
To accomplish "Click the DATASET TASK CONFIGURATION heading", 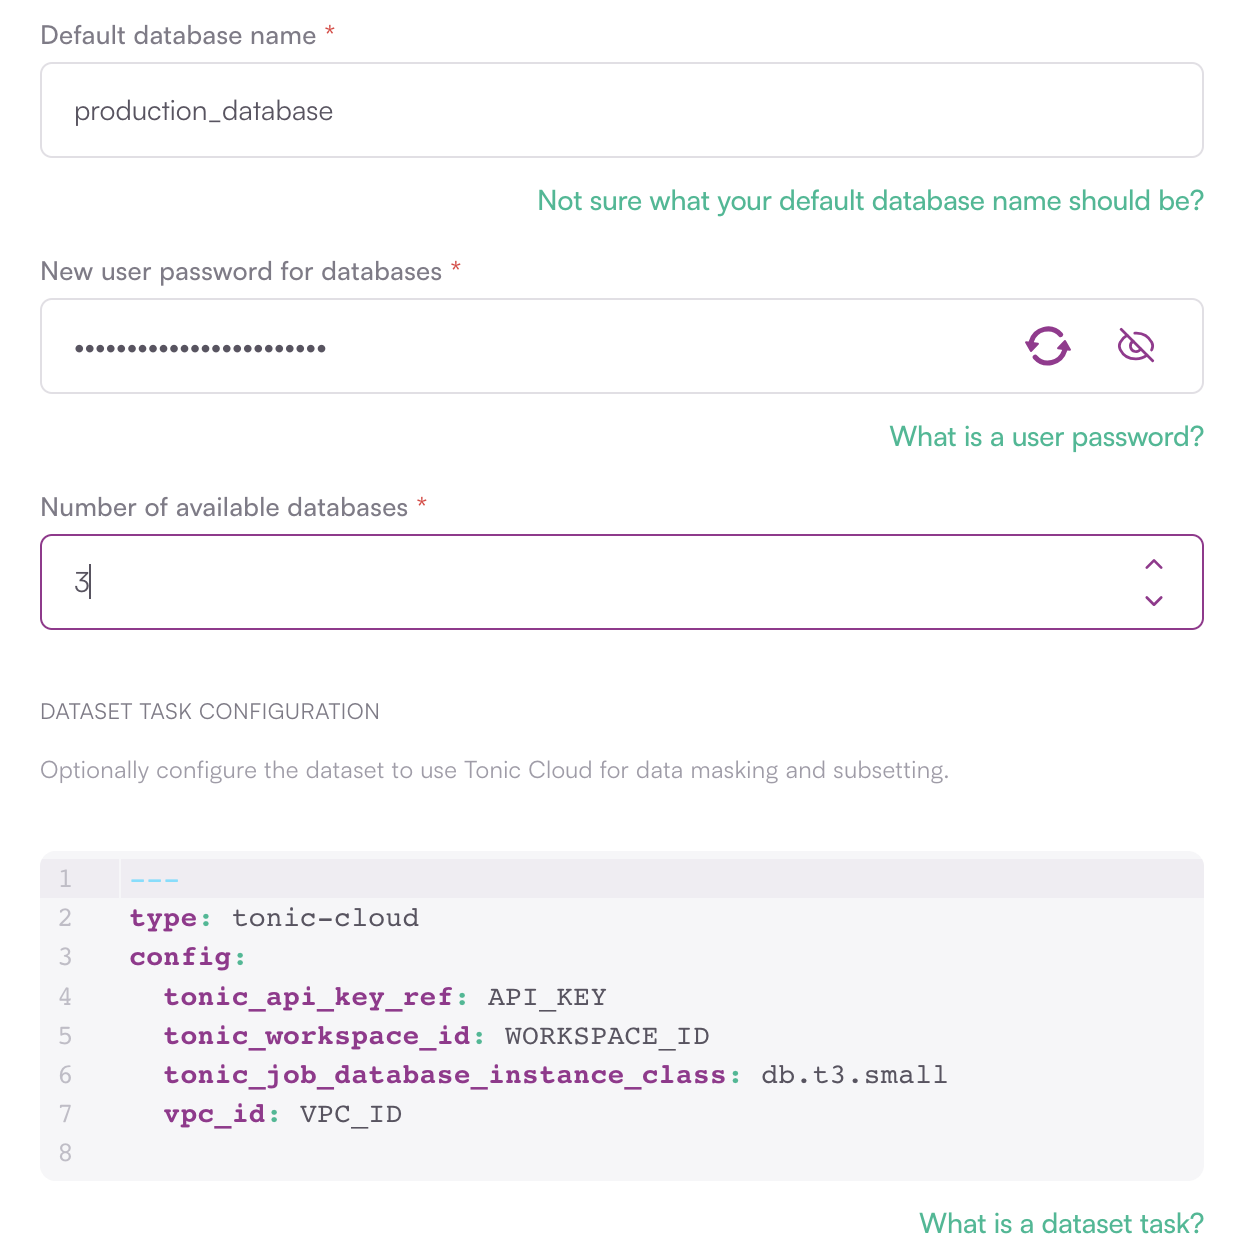I will pos(210,711).
